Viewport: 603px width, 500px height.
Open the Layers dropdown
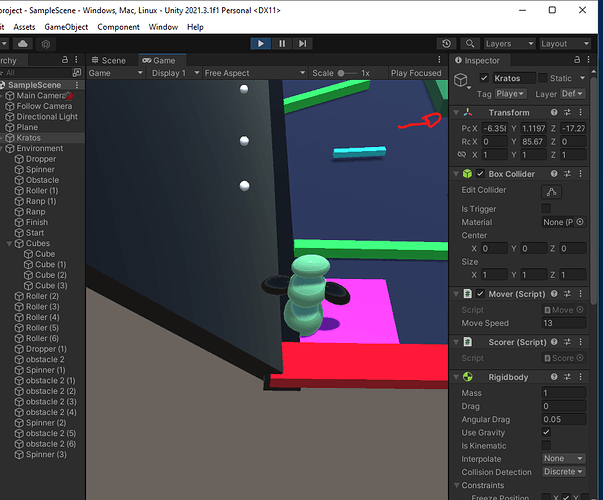pos(509,44)
